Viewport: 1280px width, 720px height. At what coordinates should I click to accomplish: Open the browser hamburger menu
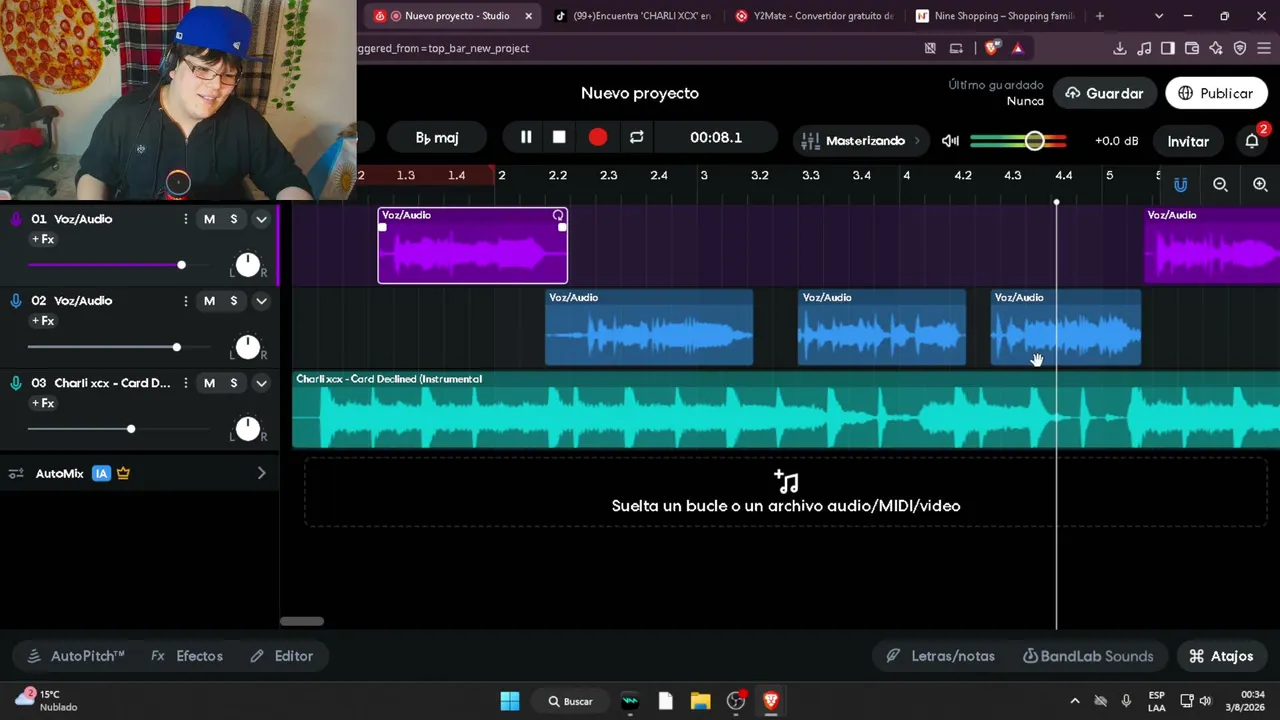[x=1264, y=48]
